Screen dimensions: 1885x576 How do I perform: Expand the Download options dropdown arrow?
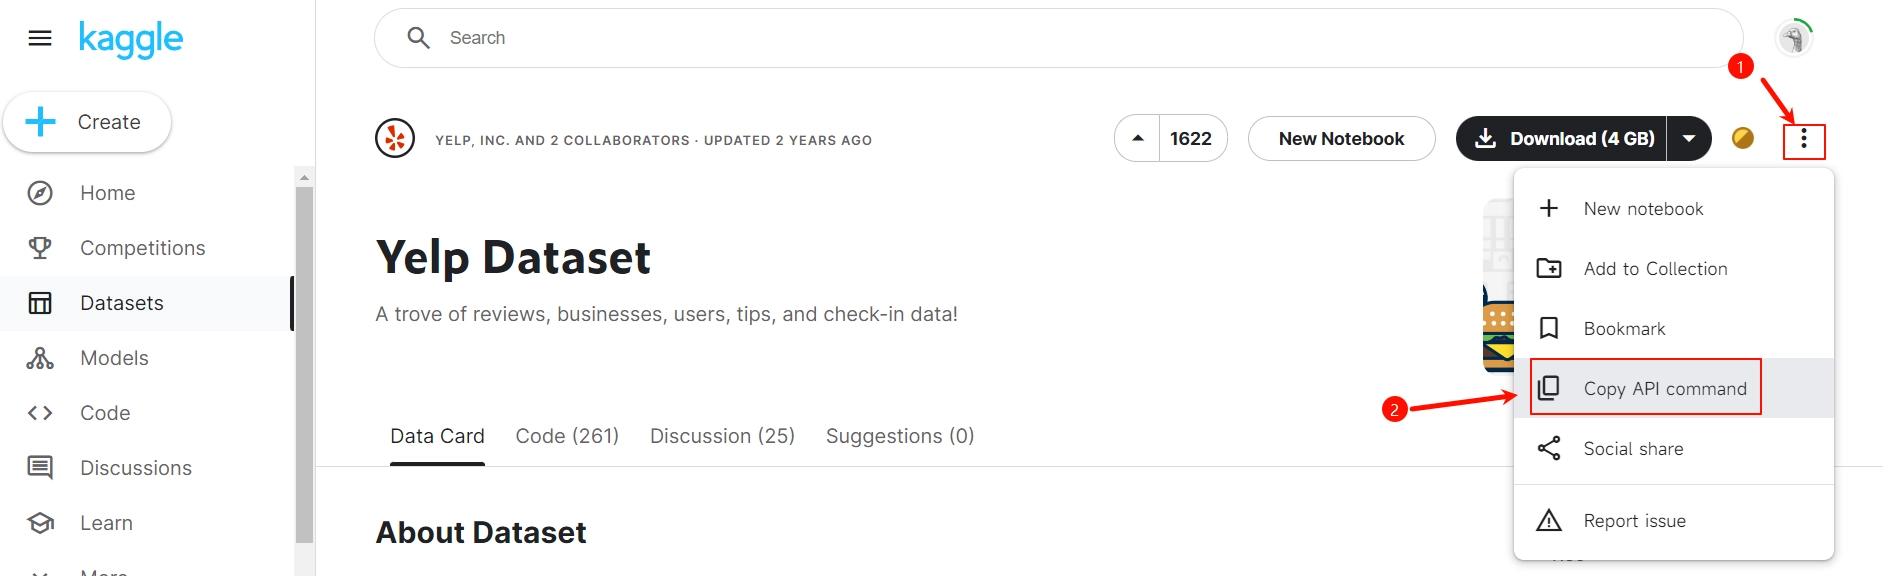(x=1689, y=139)
